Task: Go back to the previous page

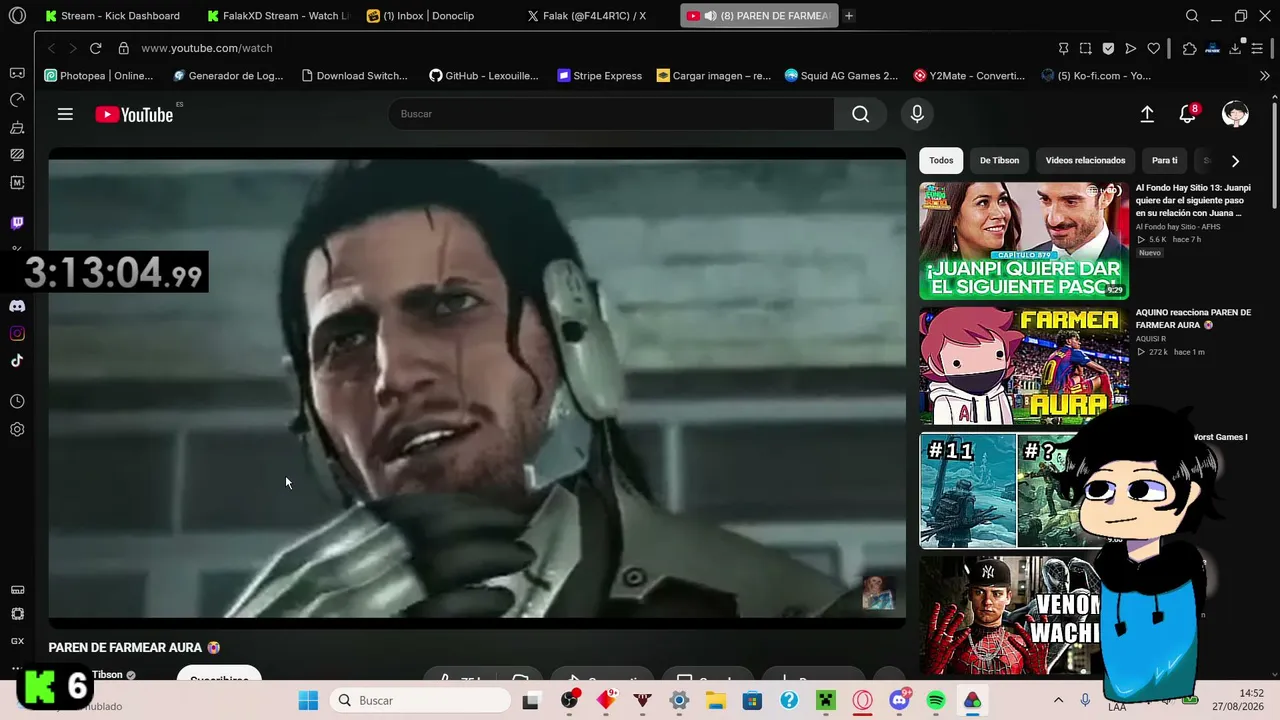Action: 52,48
